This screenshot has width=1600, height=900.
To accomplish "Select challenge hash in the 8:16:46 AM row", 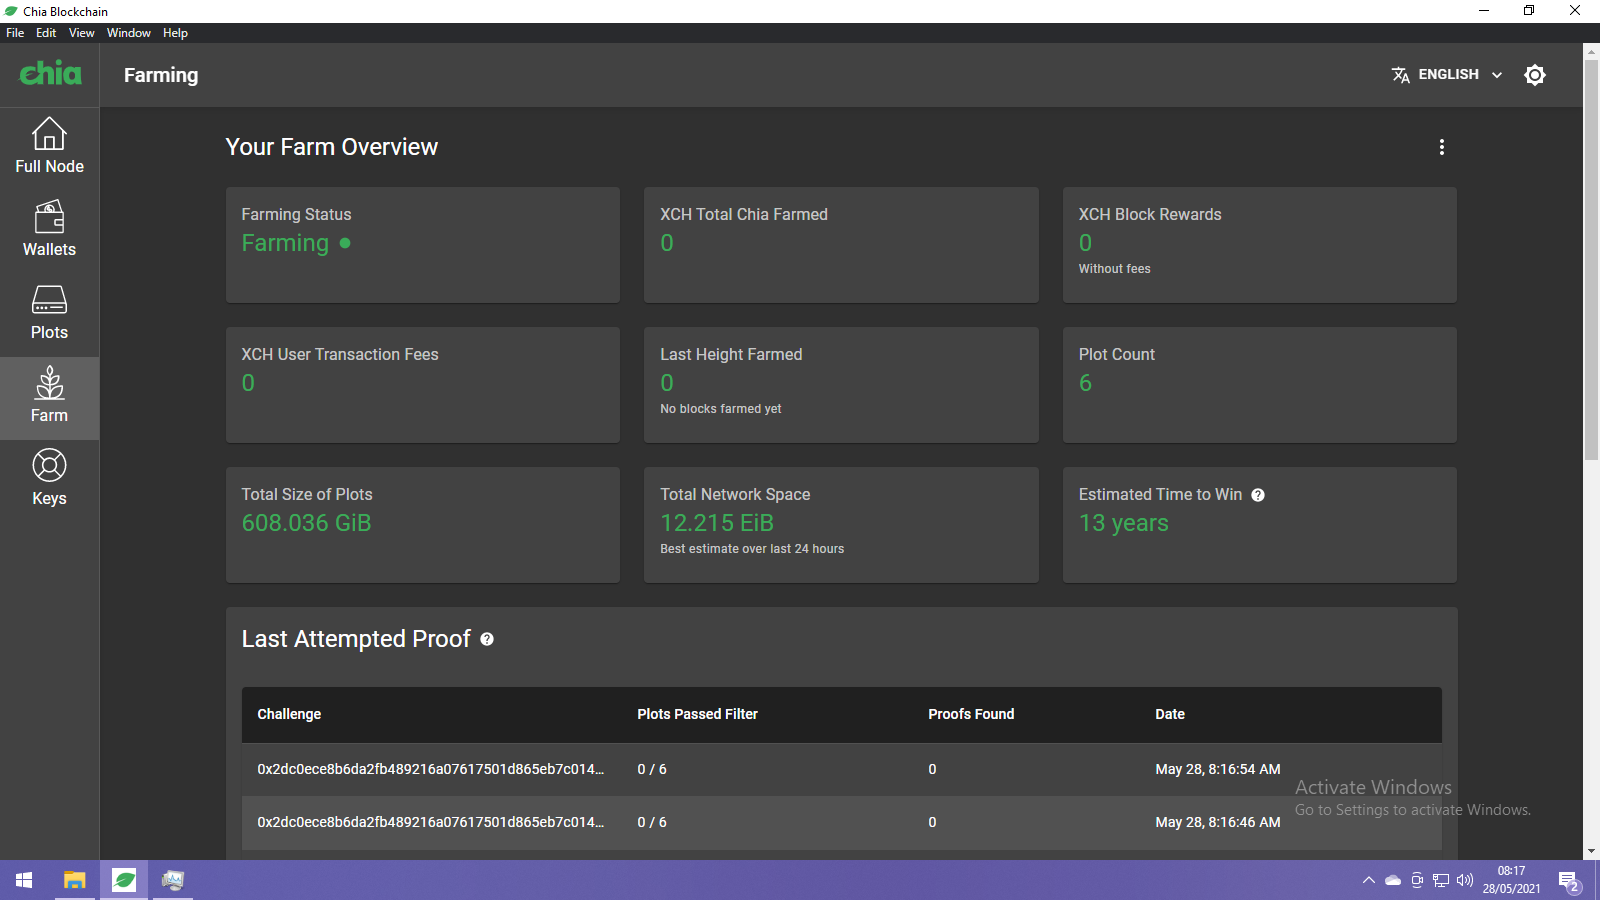I will (x=431, y=822).
